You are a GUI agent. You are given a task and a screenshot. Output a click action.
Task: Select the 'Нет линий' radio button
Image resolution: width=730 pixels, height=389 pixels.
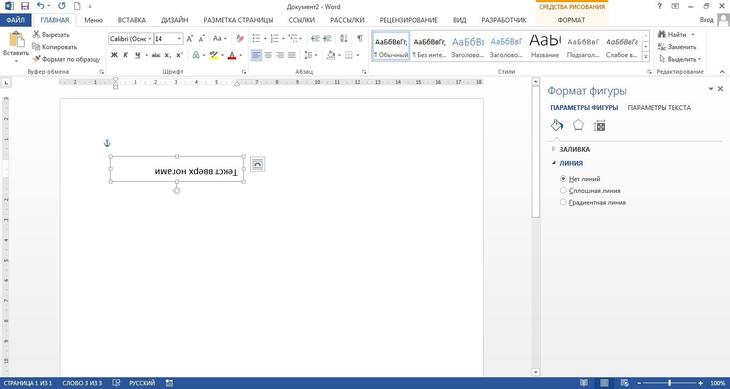[x=563, y=178]
